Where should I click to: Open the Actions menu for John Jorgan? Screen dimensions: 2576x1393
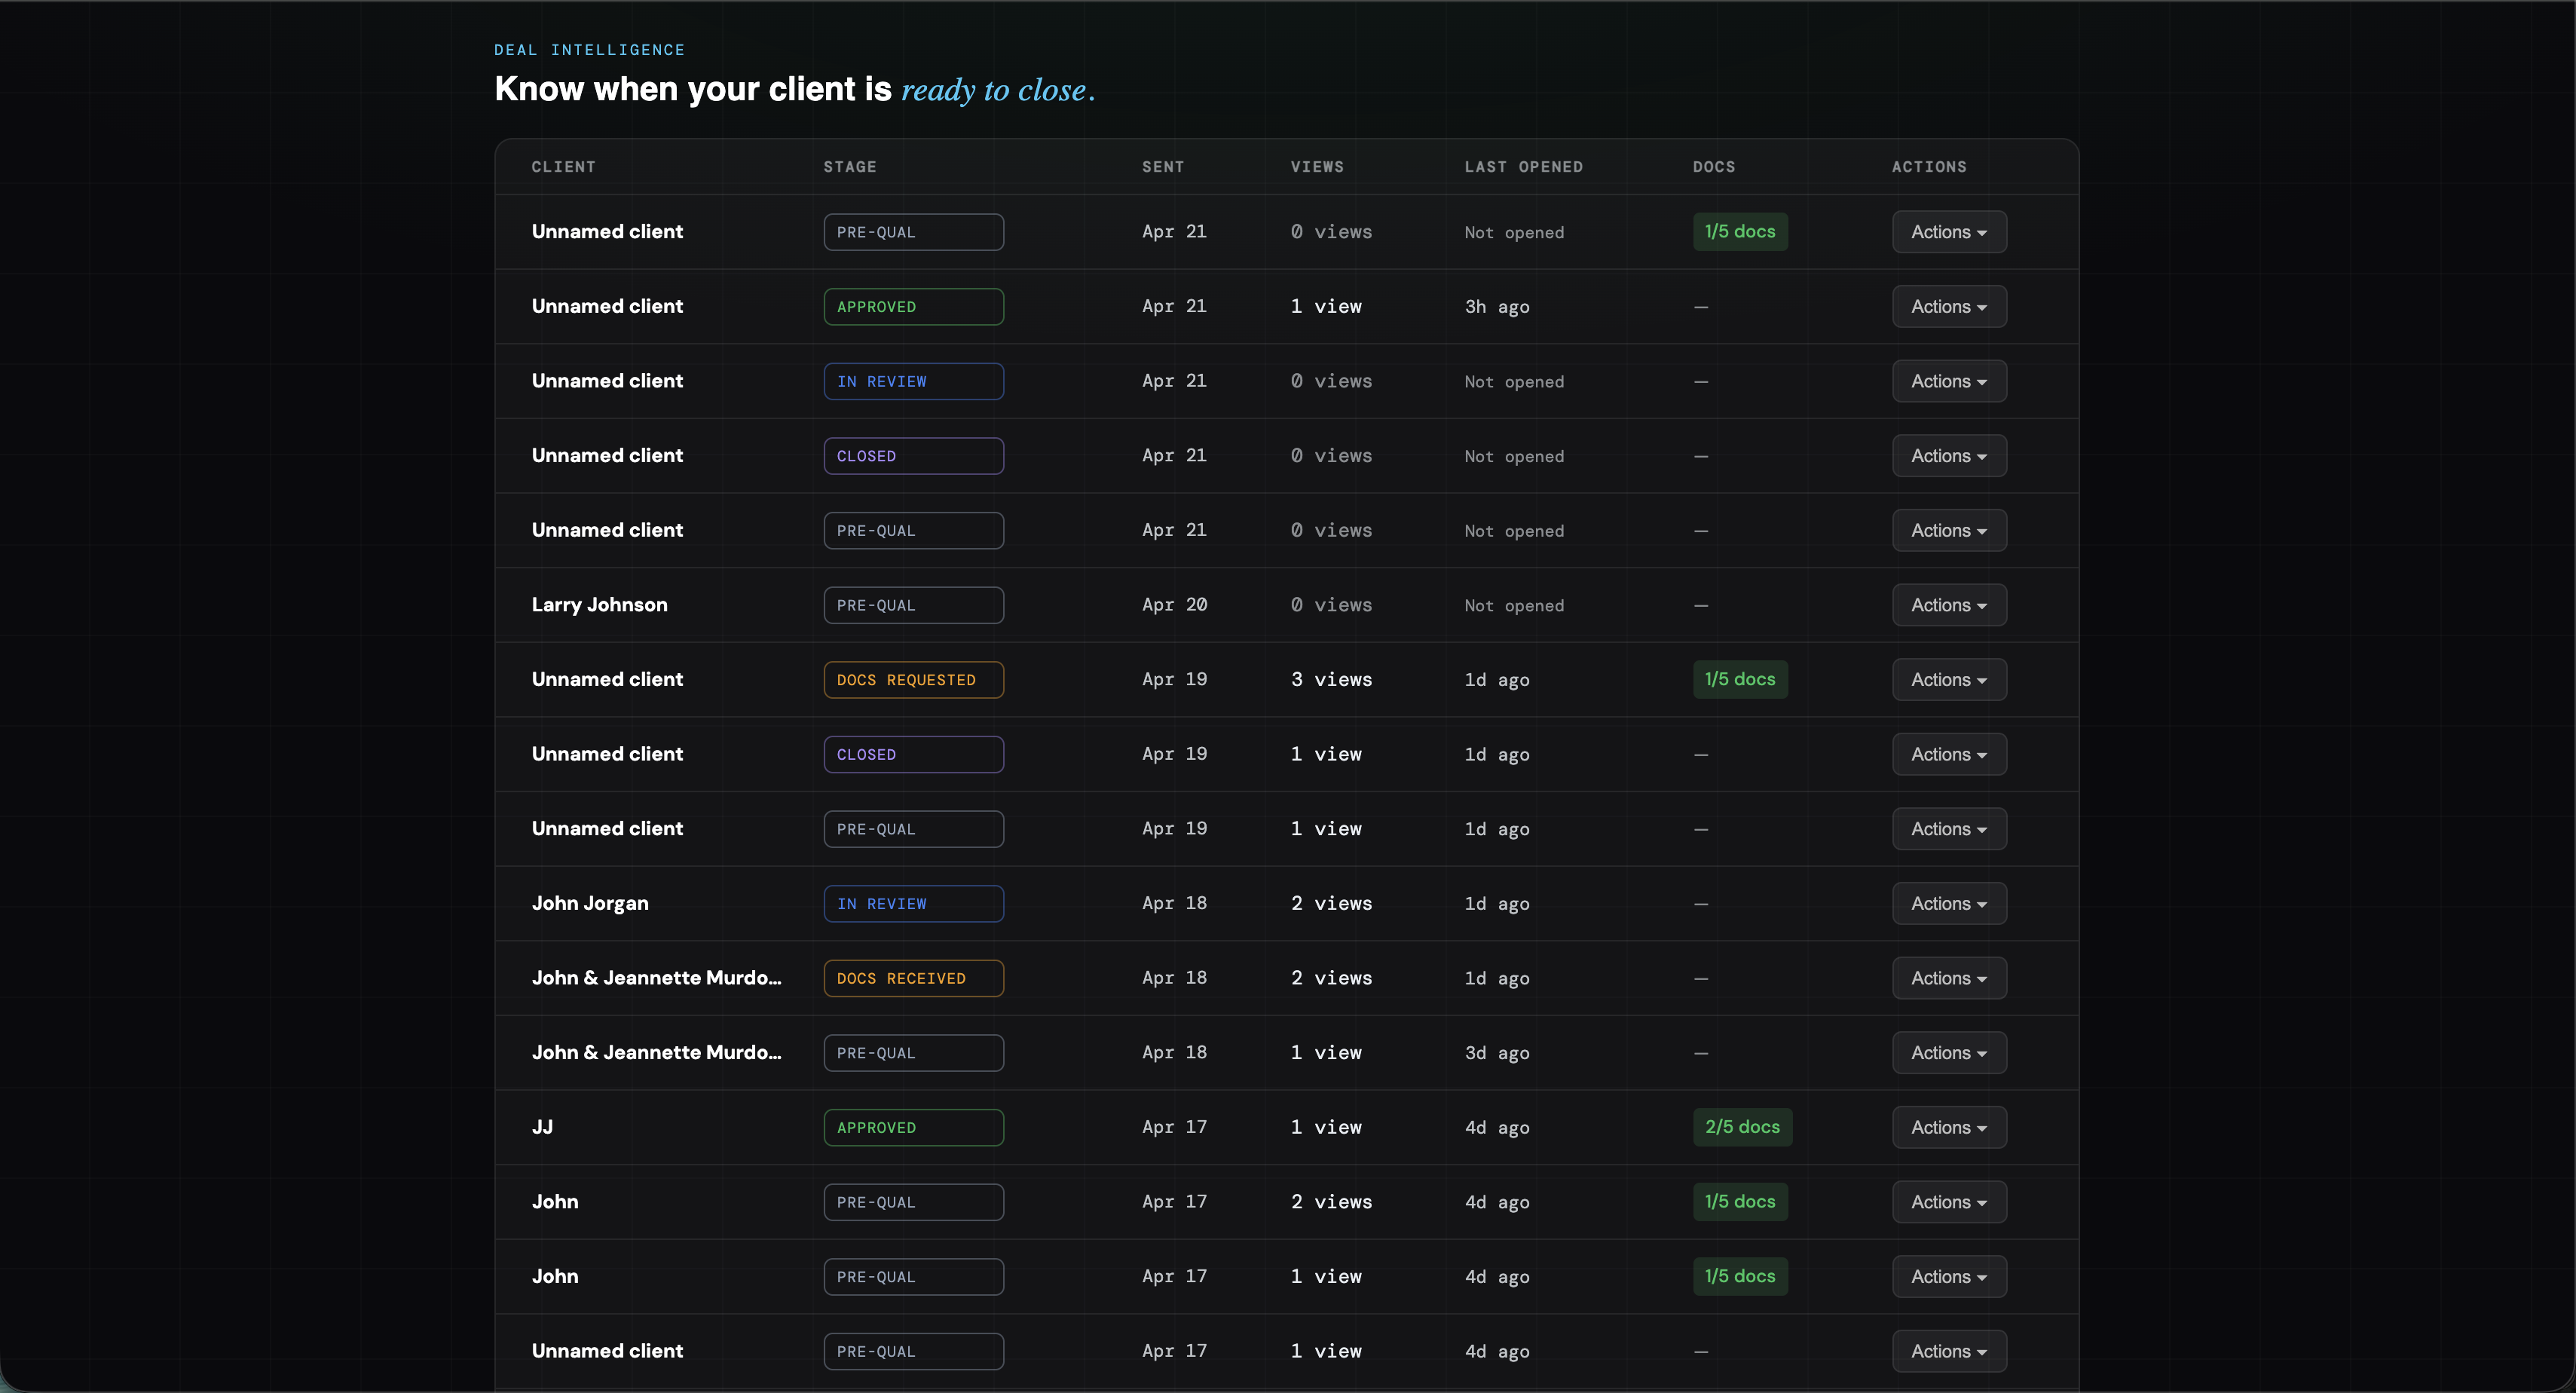point(1948,903)
